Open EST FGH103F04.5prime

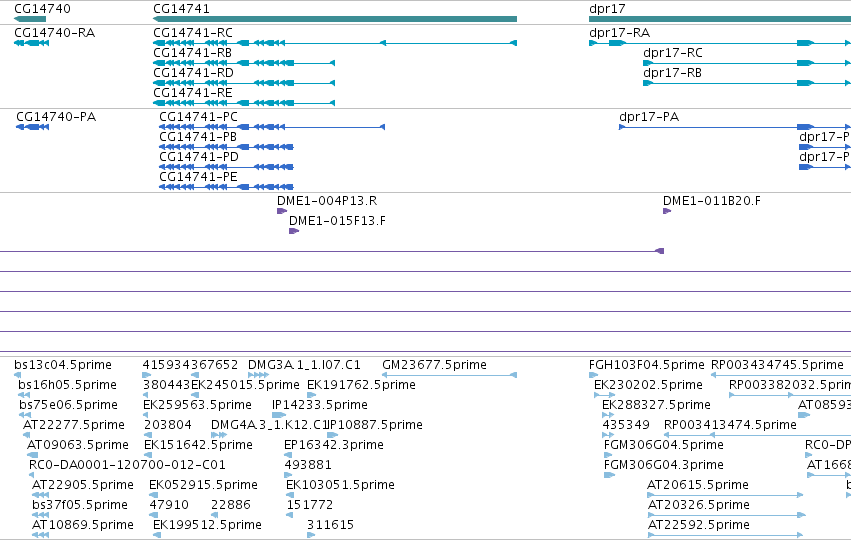646,365
